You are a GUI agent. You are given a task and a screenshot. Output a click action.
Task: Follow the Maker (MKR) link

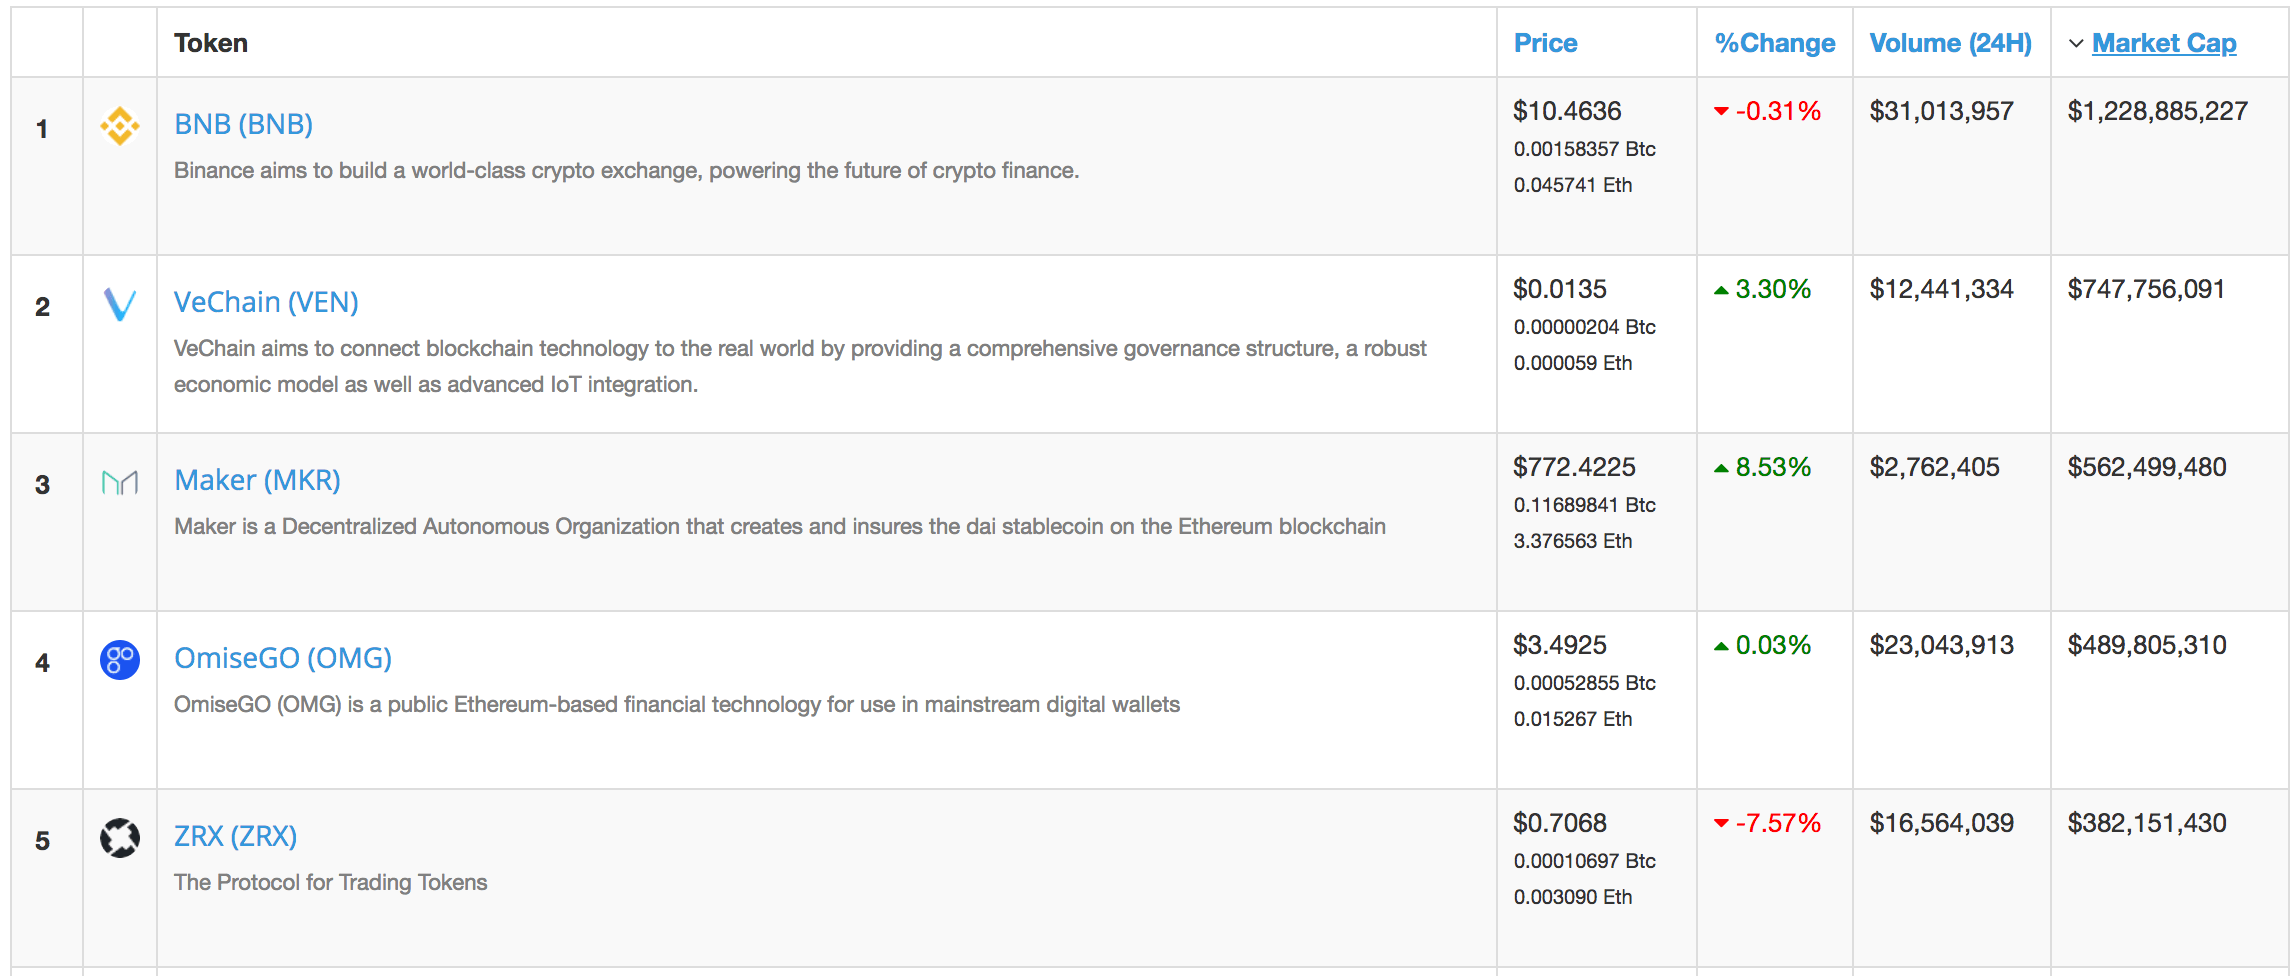pos(257,479)
